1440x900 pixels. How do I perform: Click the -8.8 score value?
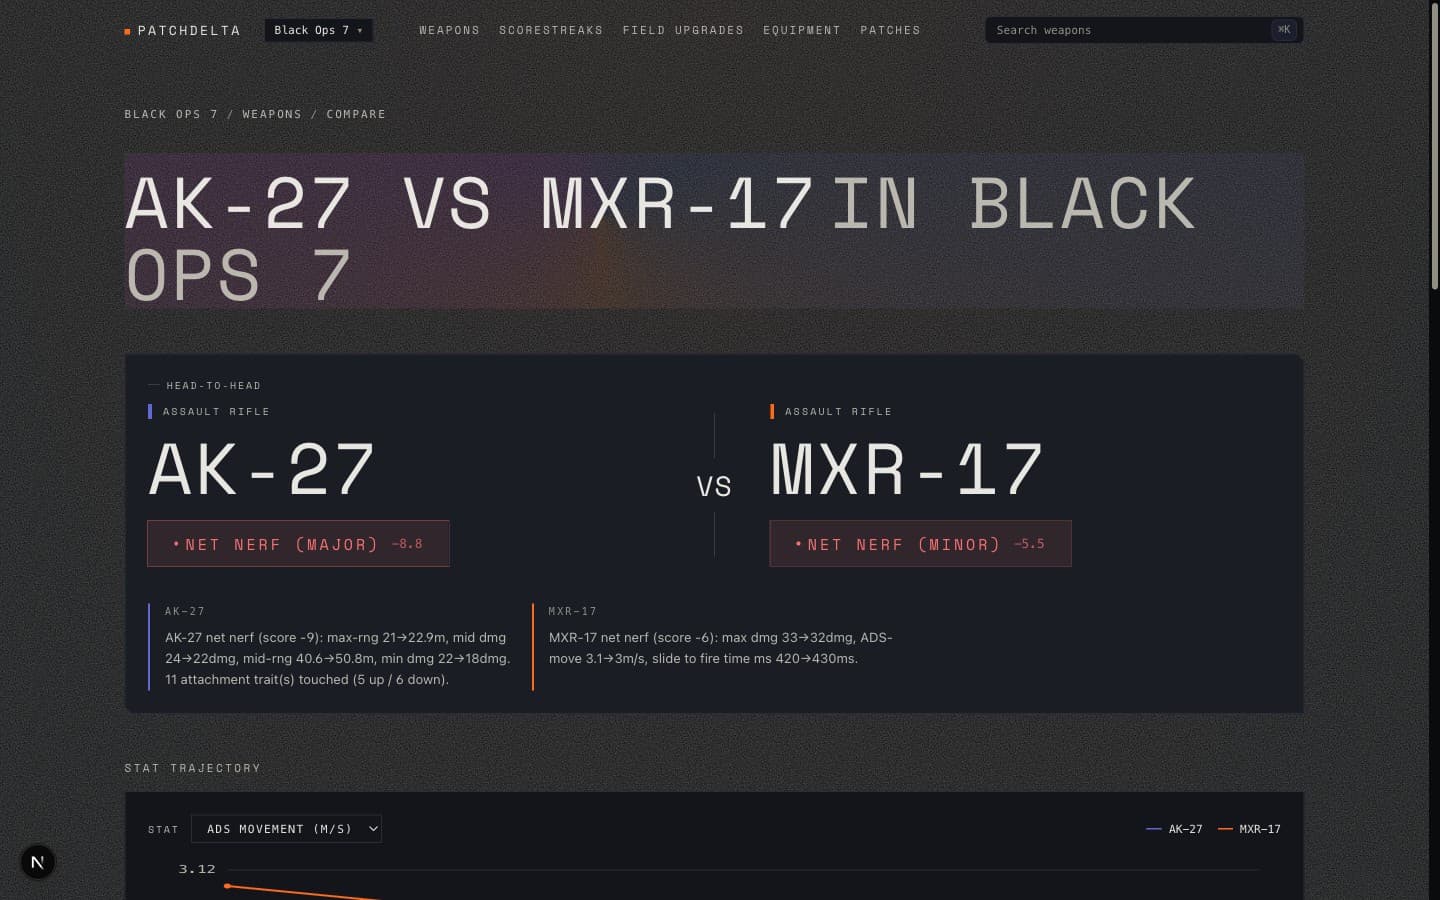[407, 544]
